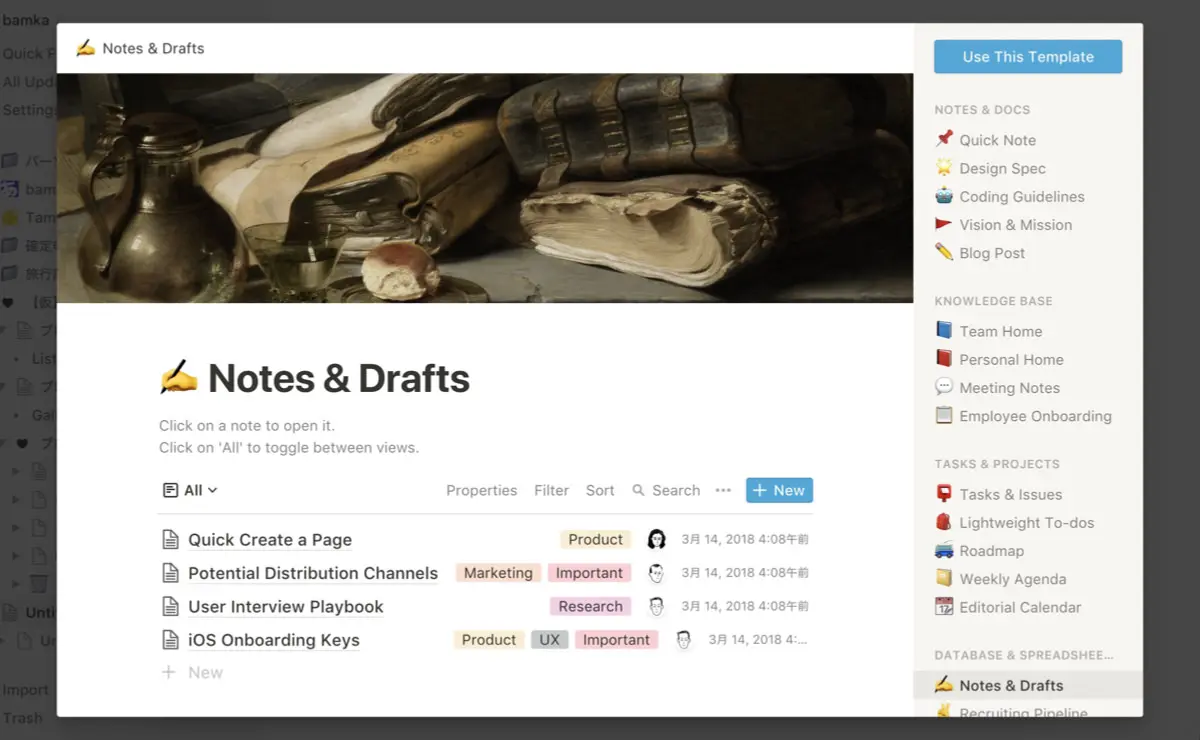Click page icon of User Interview Playbook
Viewport: 1200px width, 740px height.
171,607
